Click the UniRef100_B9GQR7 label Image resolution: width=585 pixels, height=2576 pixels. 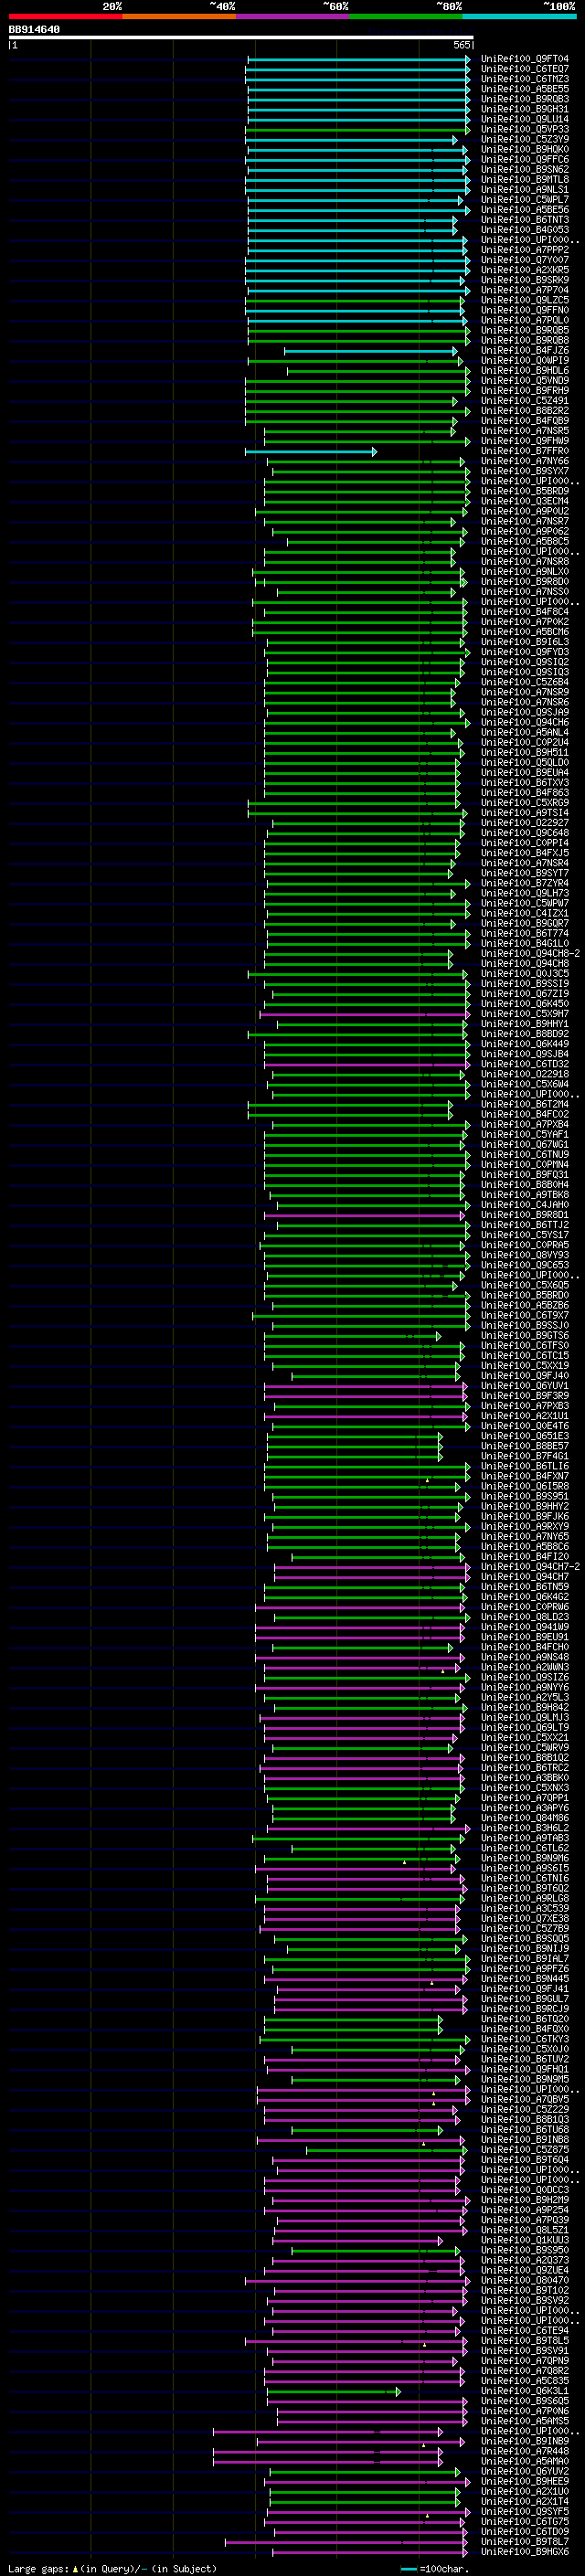[x=525, y=923]
